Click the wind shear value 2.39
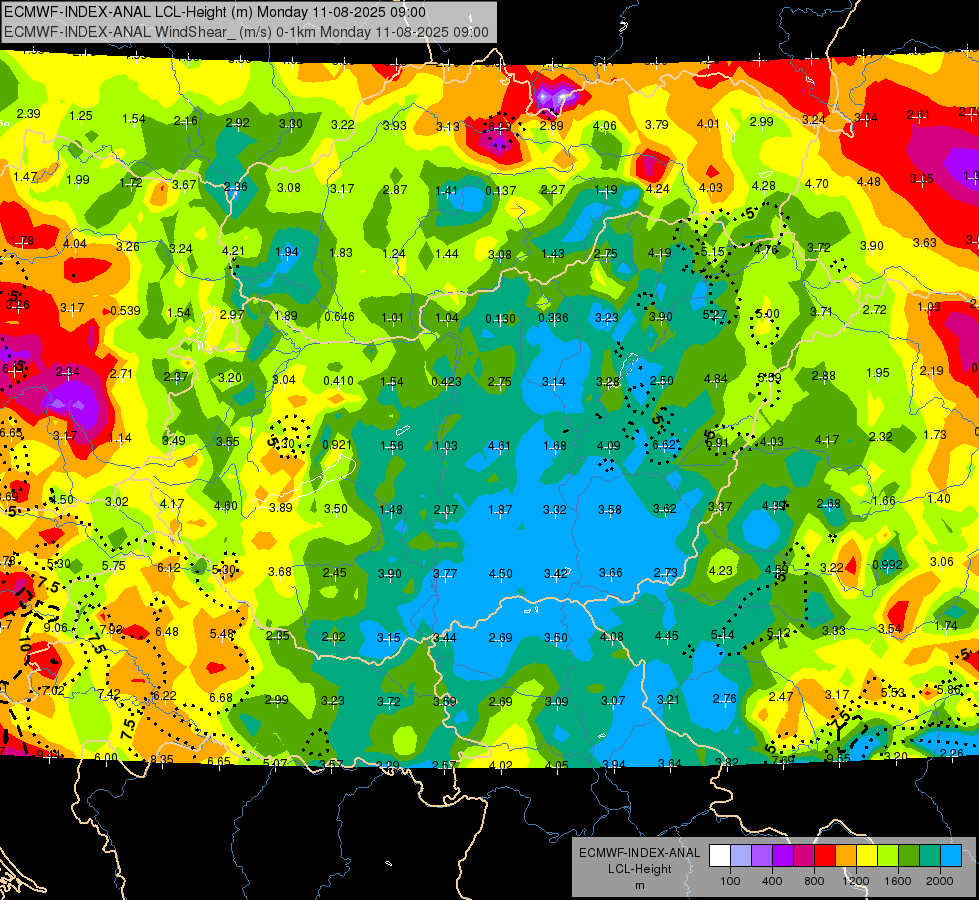The height and width of the screenshot is (900, 979). (x=29, y=114)
